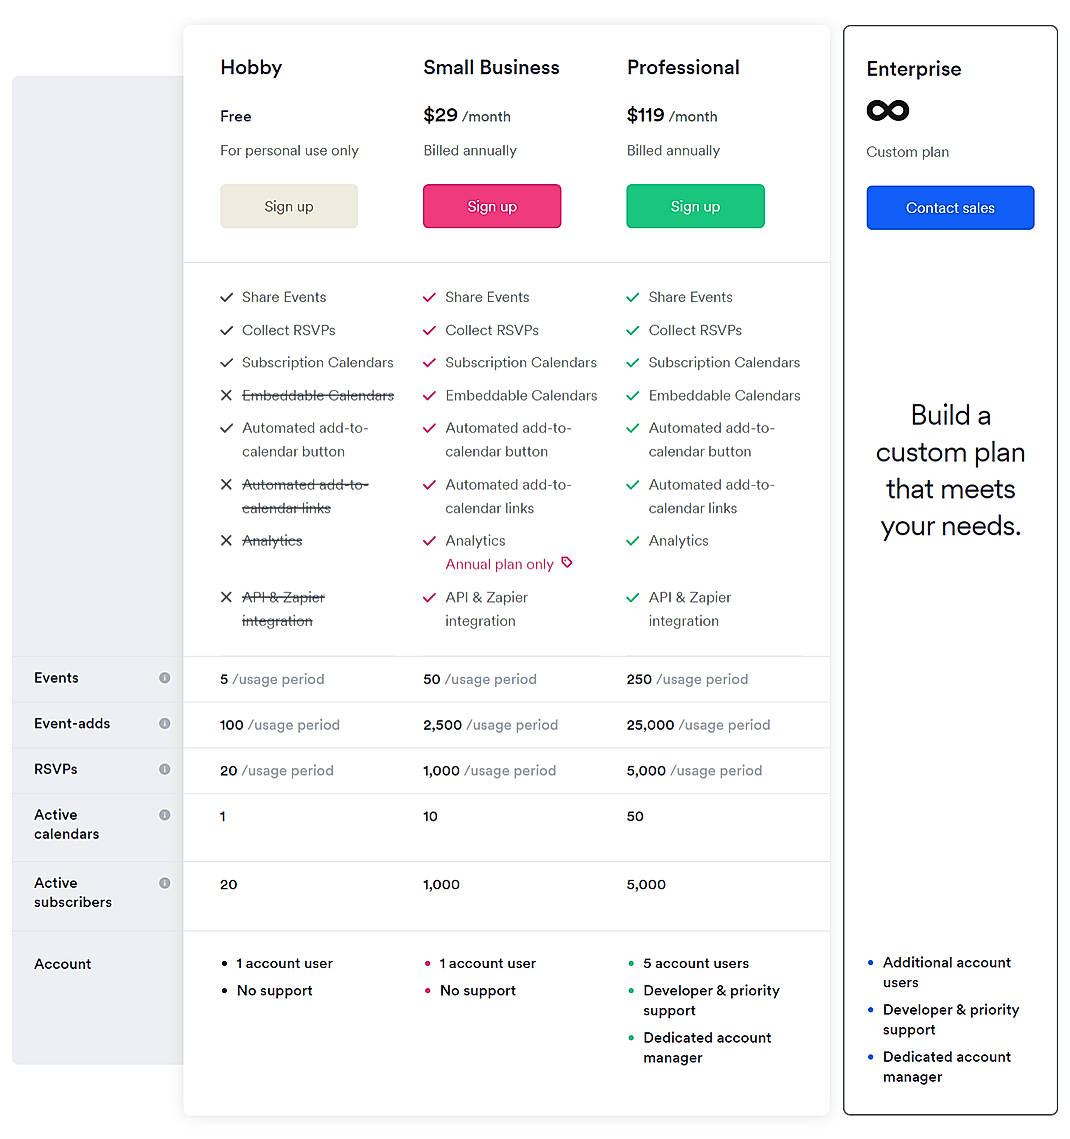Click Sign up for the Hobby plan
This screenshot has width=1070, height=1139.
(x=289, y=206)
